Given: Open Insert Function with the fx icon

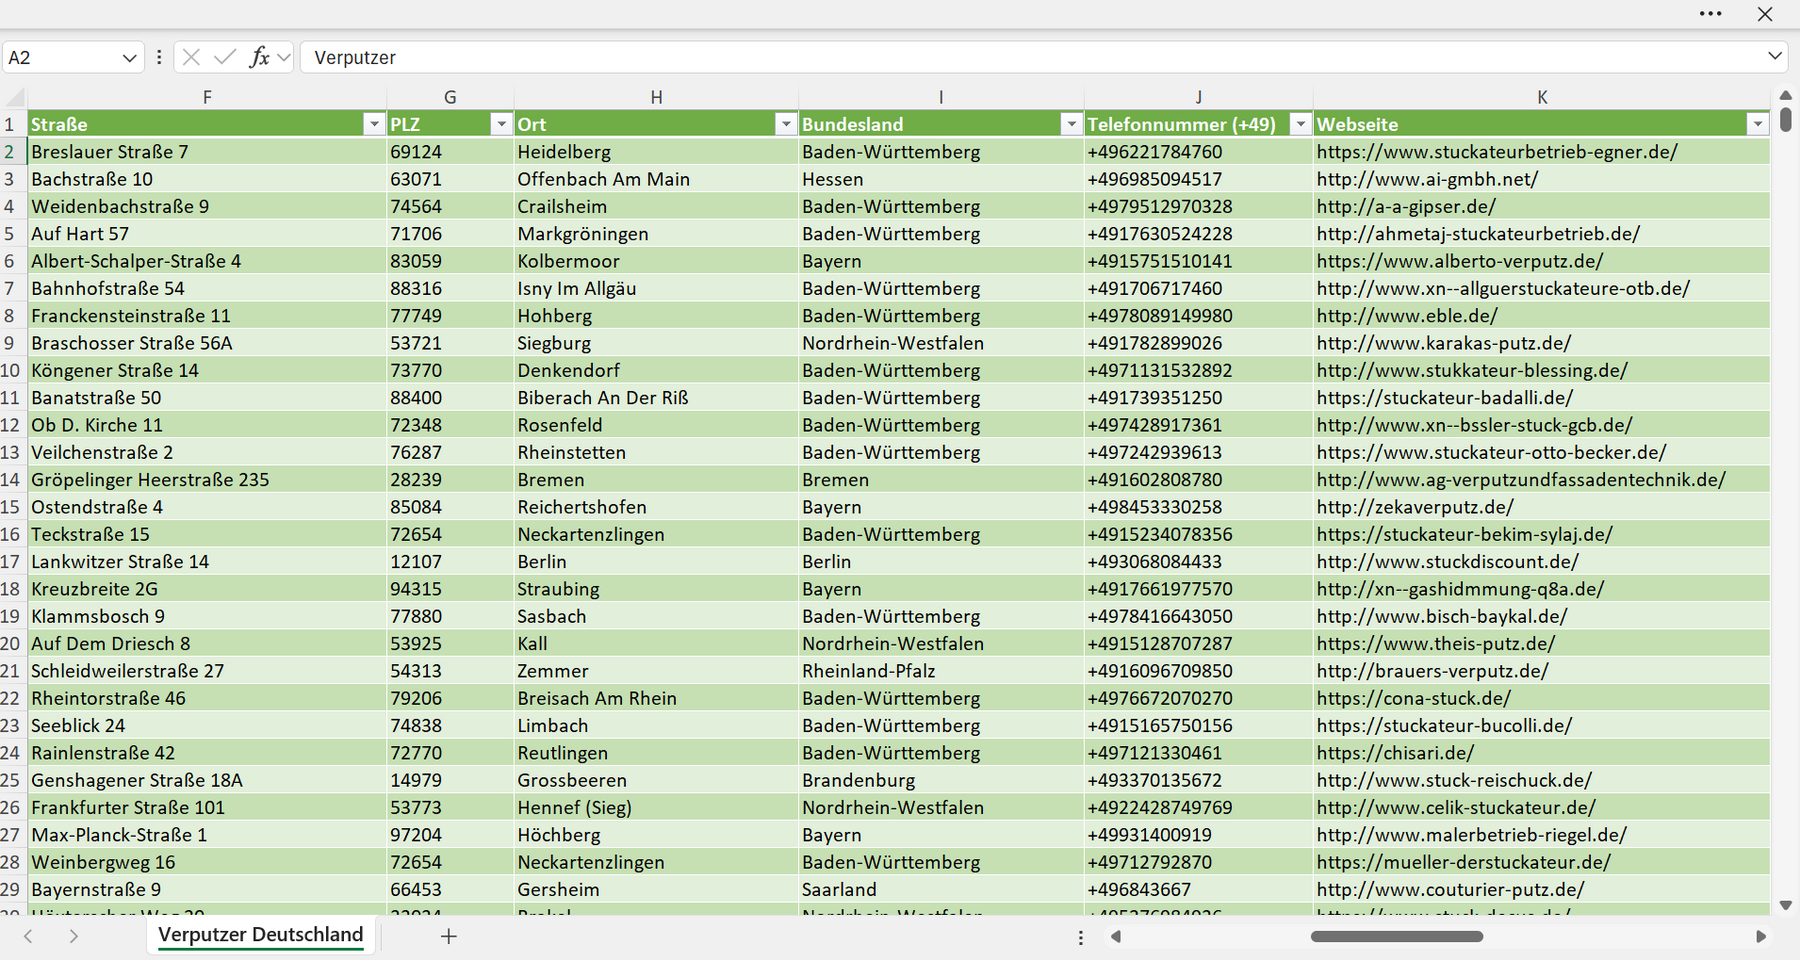Looking at the screenshot, I should [x=259, y=57].
